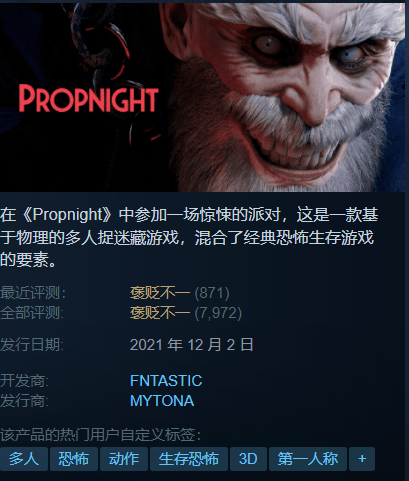The image size is (409, 481).
Task: Open developer FNTASTIC link
Action: coord(166,381)
